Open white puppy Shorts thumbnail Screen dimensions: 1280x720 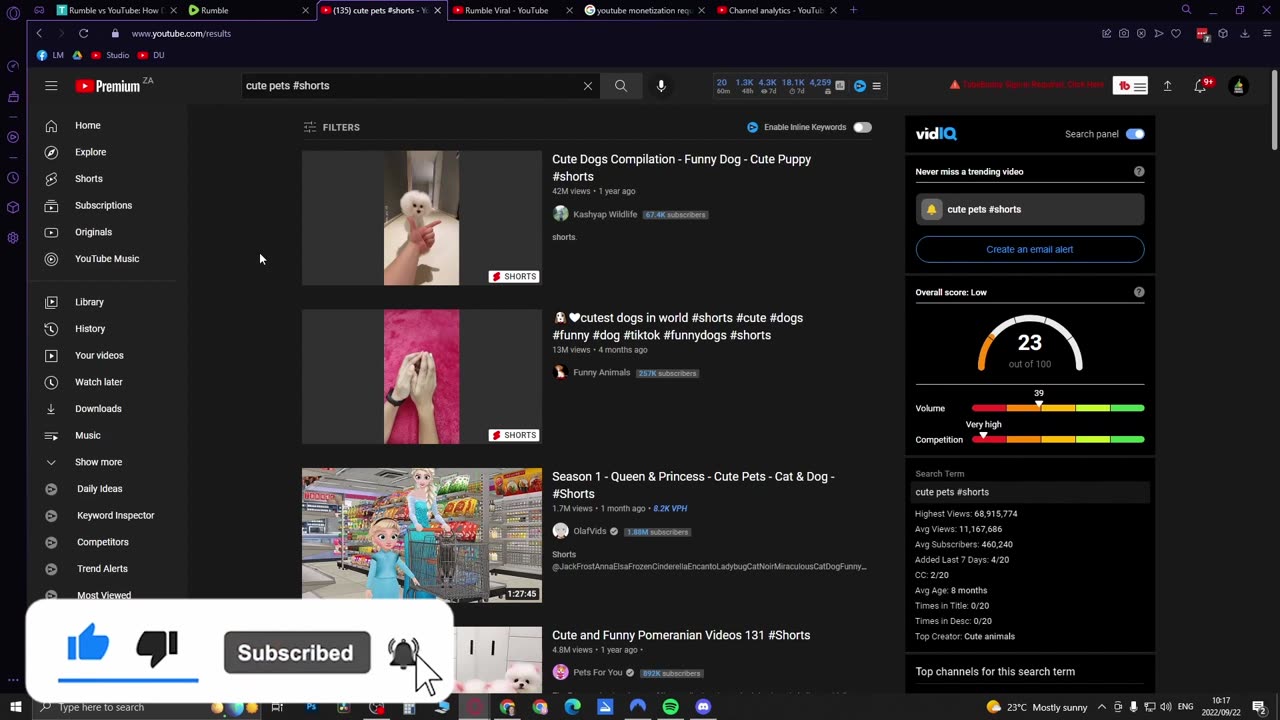(422, 218)
